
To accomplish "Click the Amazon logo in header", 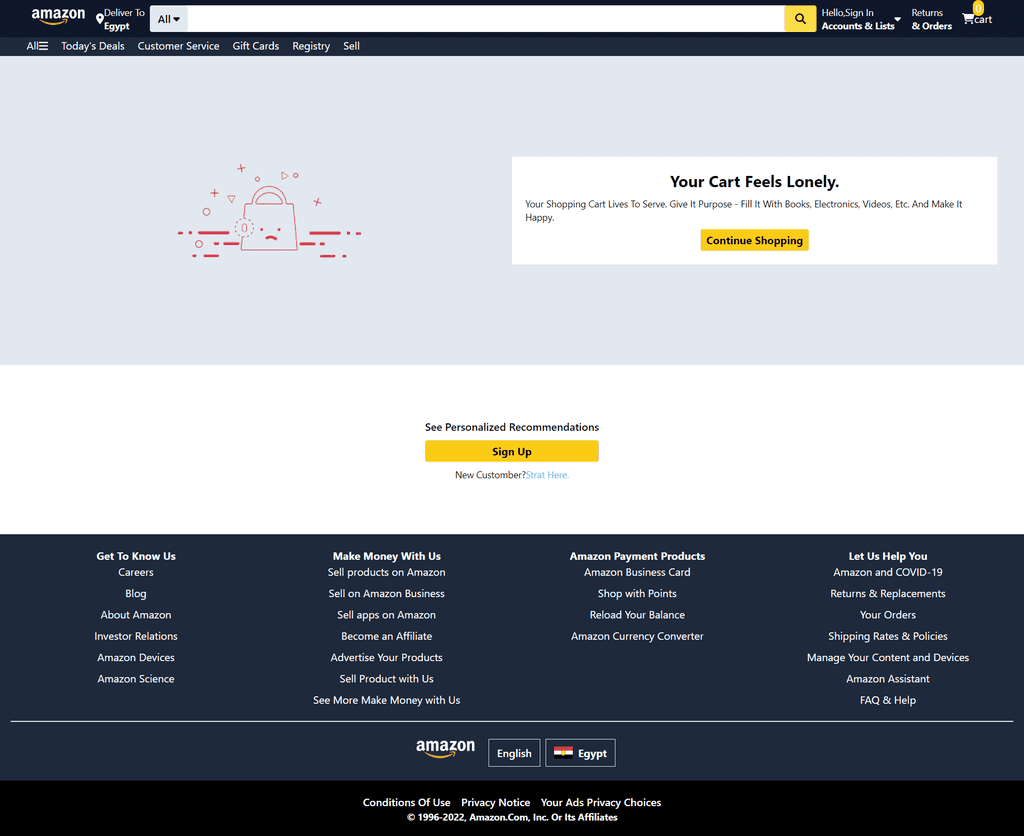I will 58,16.
